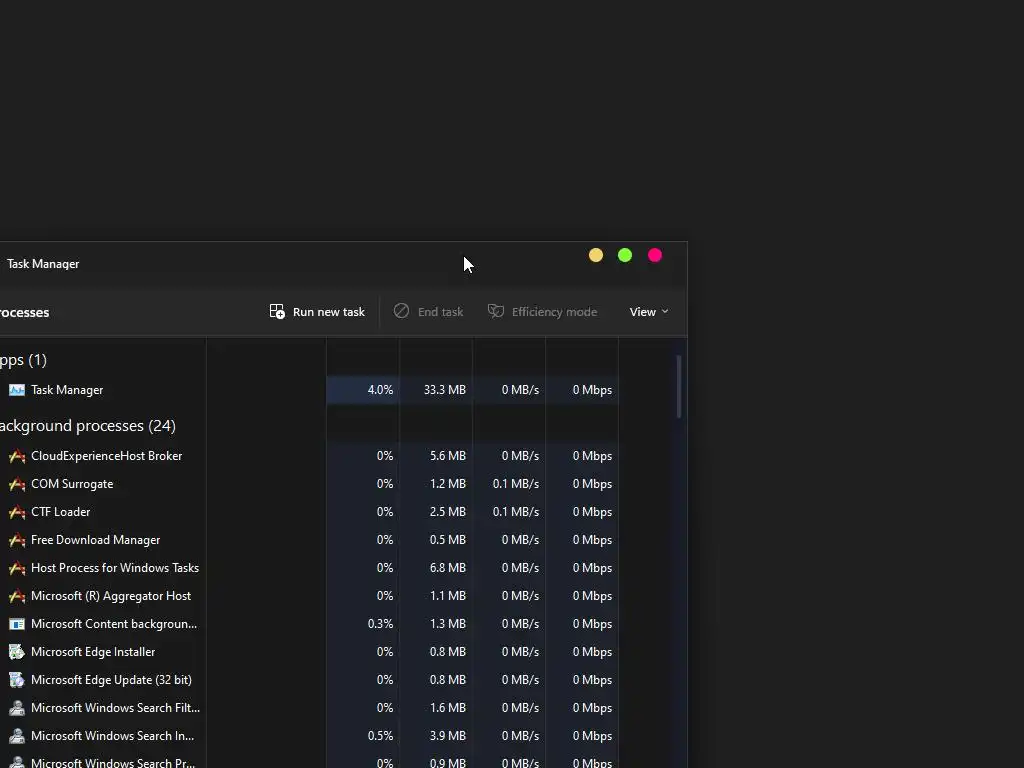
Task: Click the CTF Loader process icon
Action: point(17,512)
